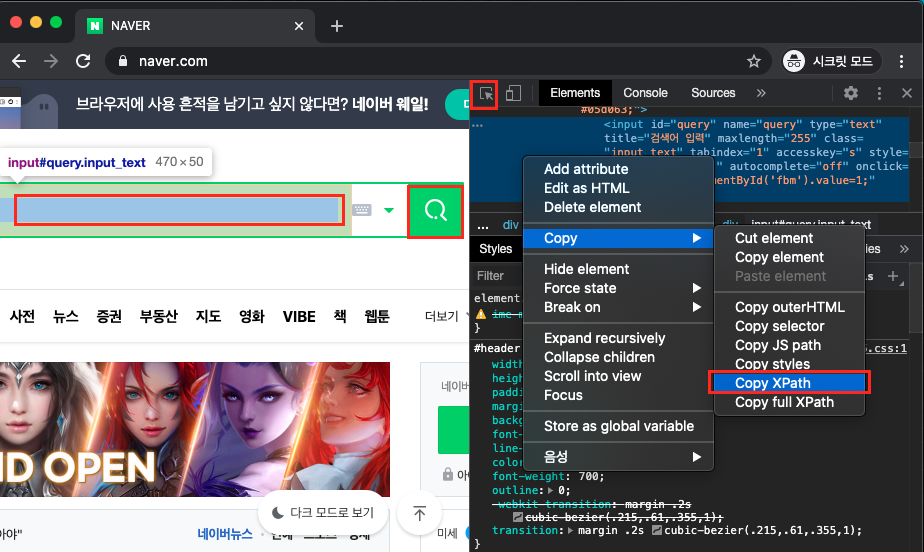Select Copy XPath
Image resolution: width=924 pixels, height=552 pixels.
[x=789, y=383]
